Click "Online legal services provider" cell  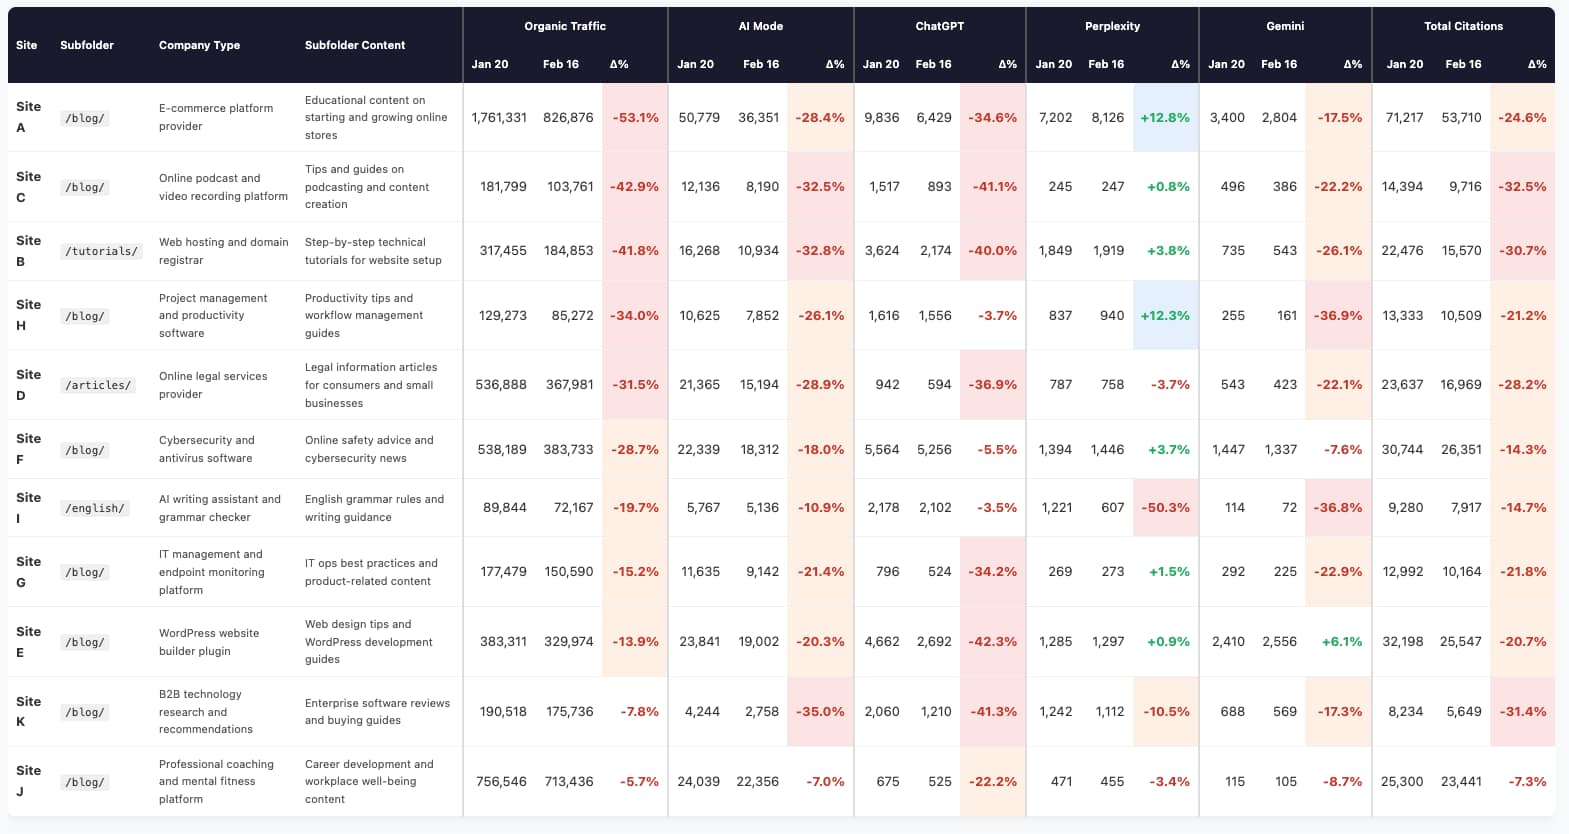(213, 385)
